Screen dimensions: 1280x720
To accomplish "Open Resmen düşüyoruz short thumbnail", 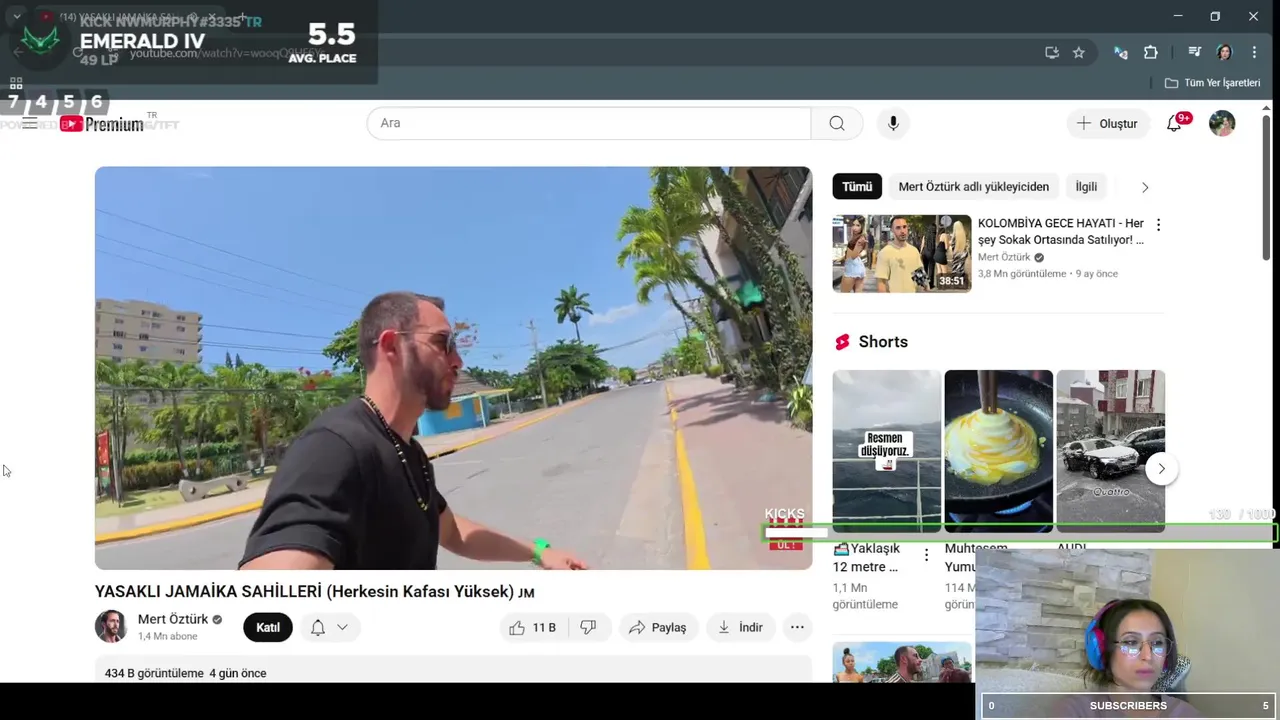I will pos(887,451).
